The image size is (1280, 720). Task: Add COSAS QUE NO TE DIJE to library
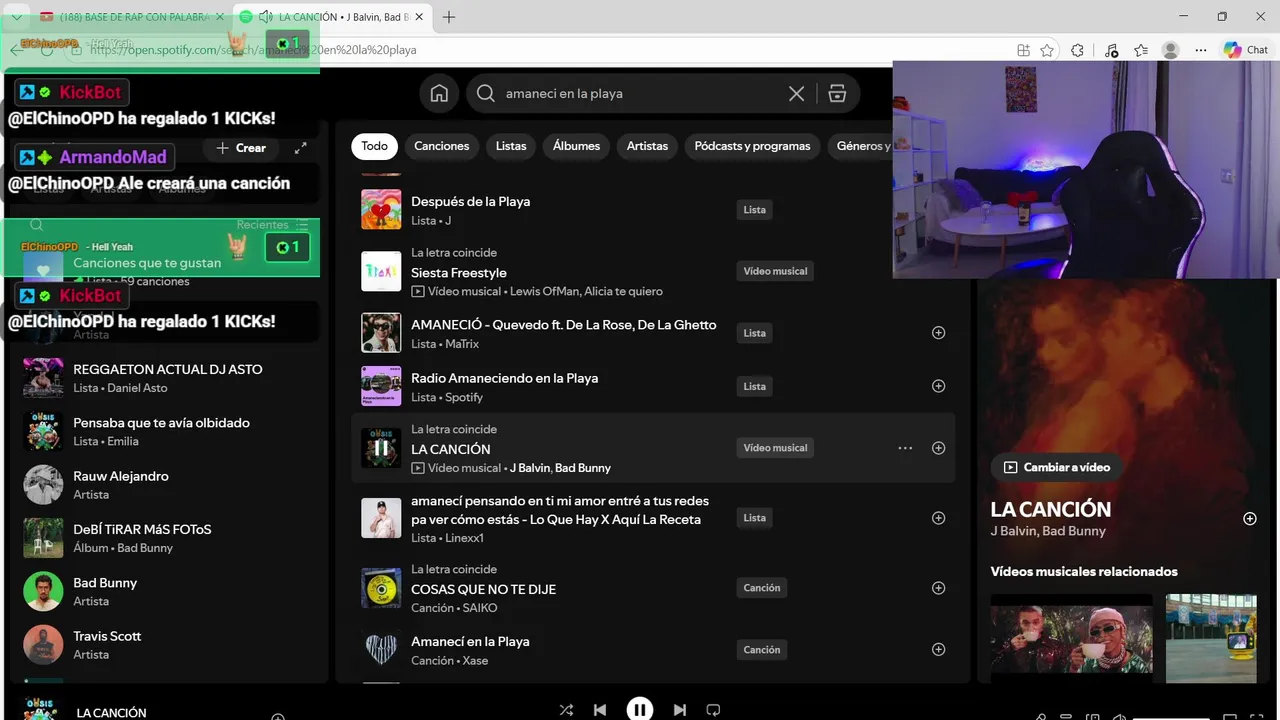tap(938, 588)
